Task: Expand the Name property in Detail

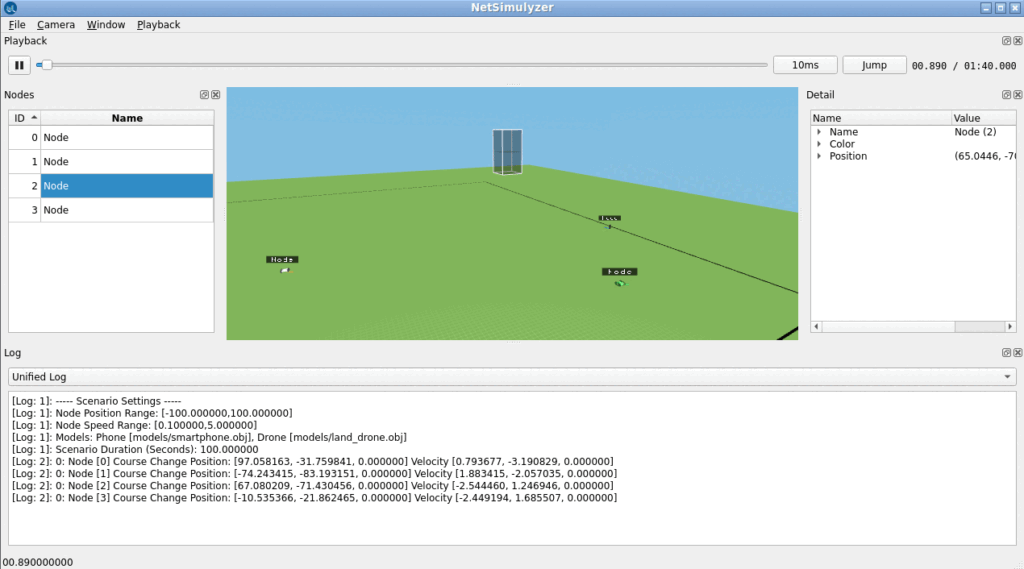Action: click(x=819, y=132)
